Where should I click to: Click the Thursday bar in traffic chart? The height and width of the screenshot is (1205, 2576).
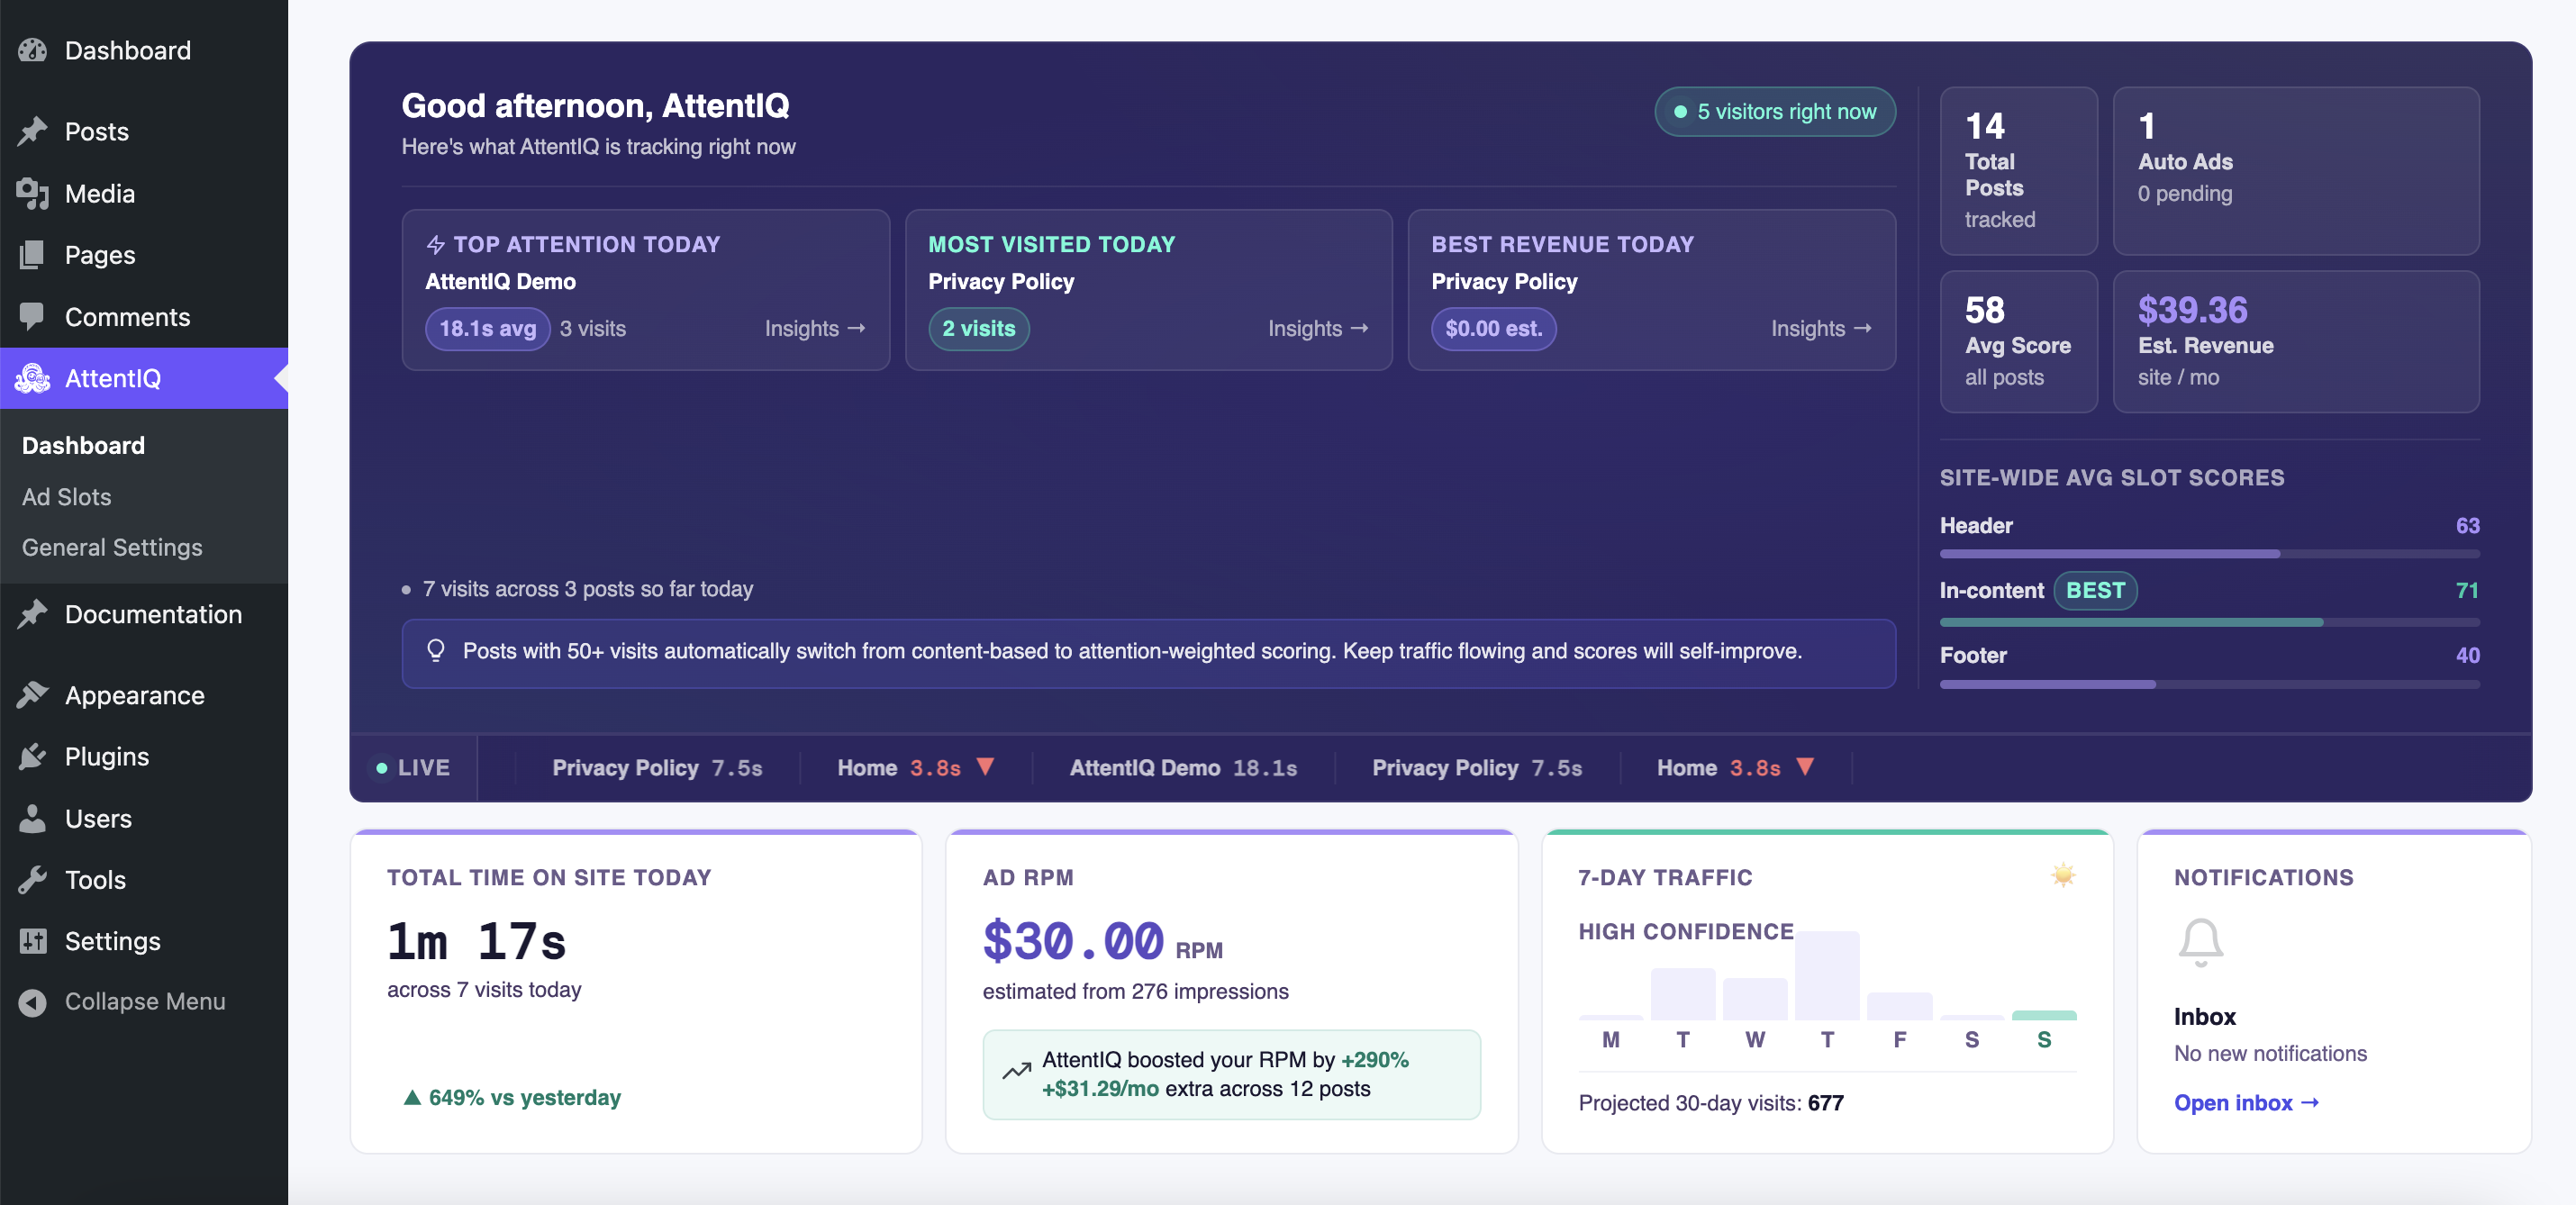coord(1827,975)
